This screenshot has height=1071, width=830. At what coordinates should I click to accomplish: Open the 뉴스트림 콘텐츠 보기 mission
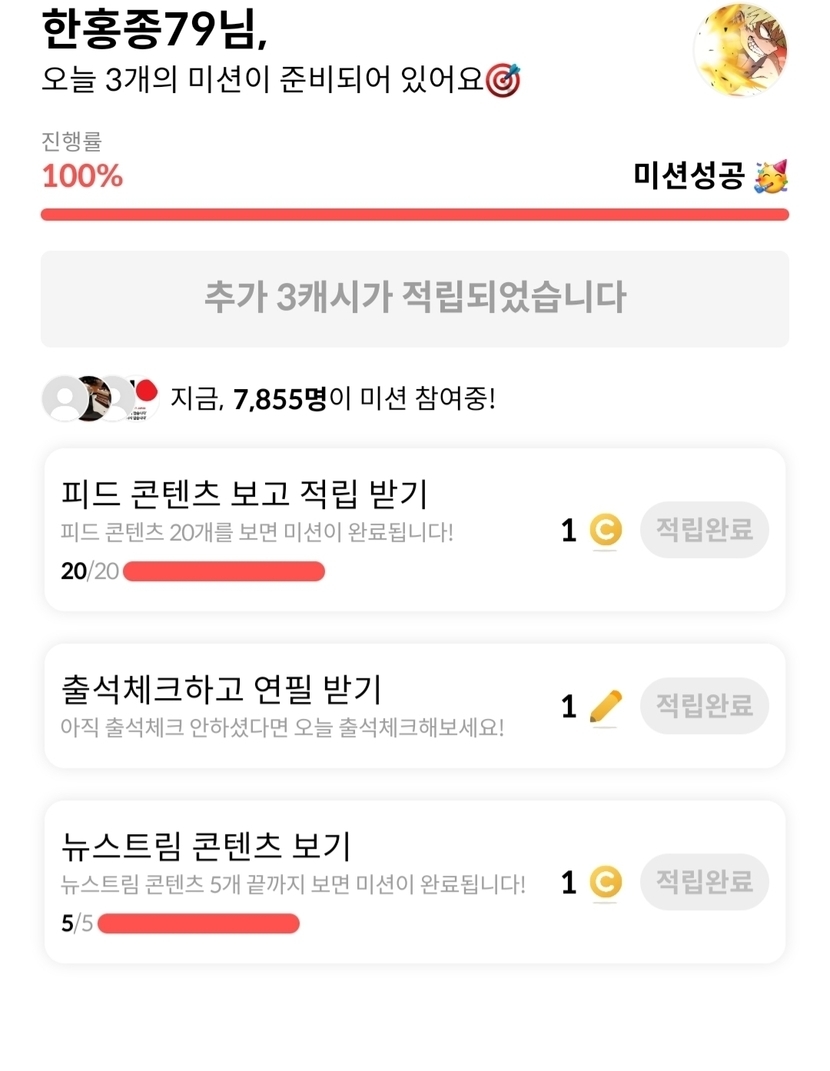[x=205, y=847]
